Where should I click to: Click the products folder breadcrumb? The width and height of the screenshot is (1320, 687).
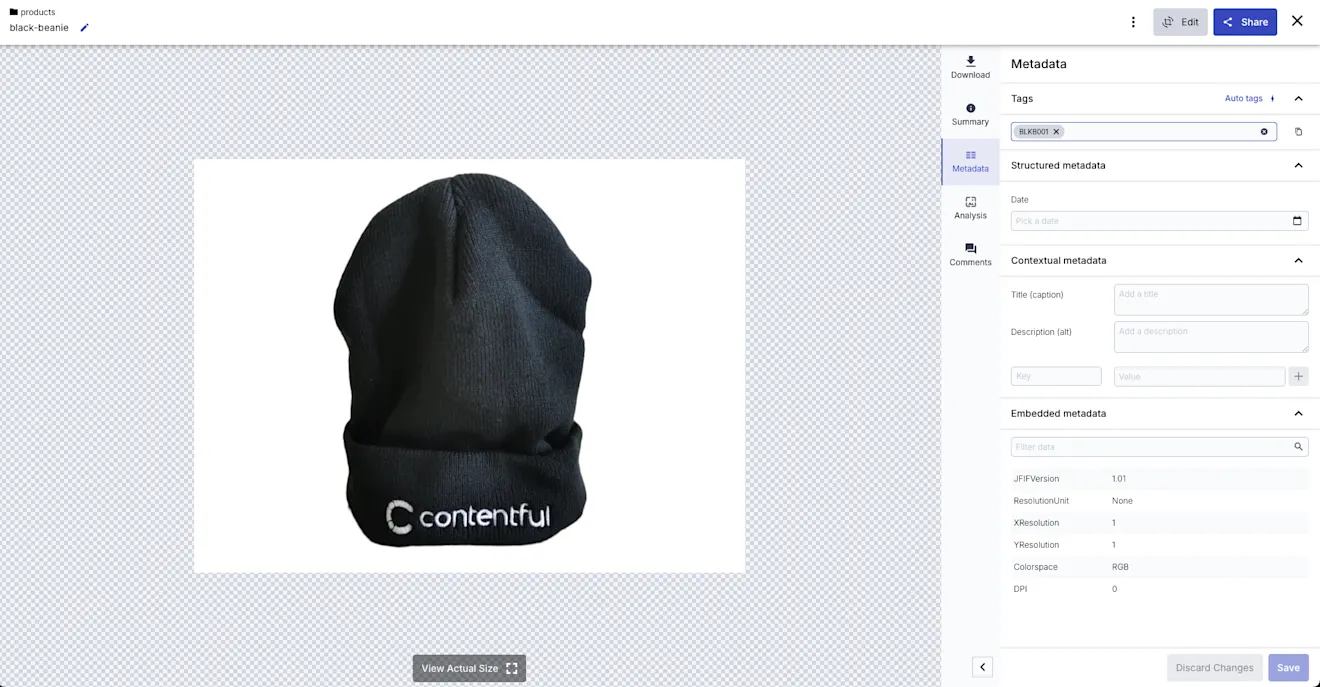38,12
